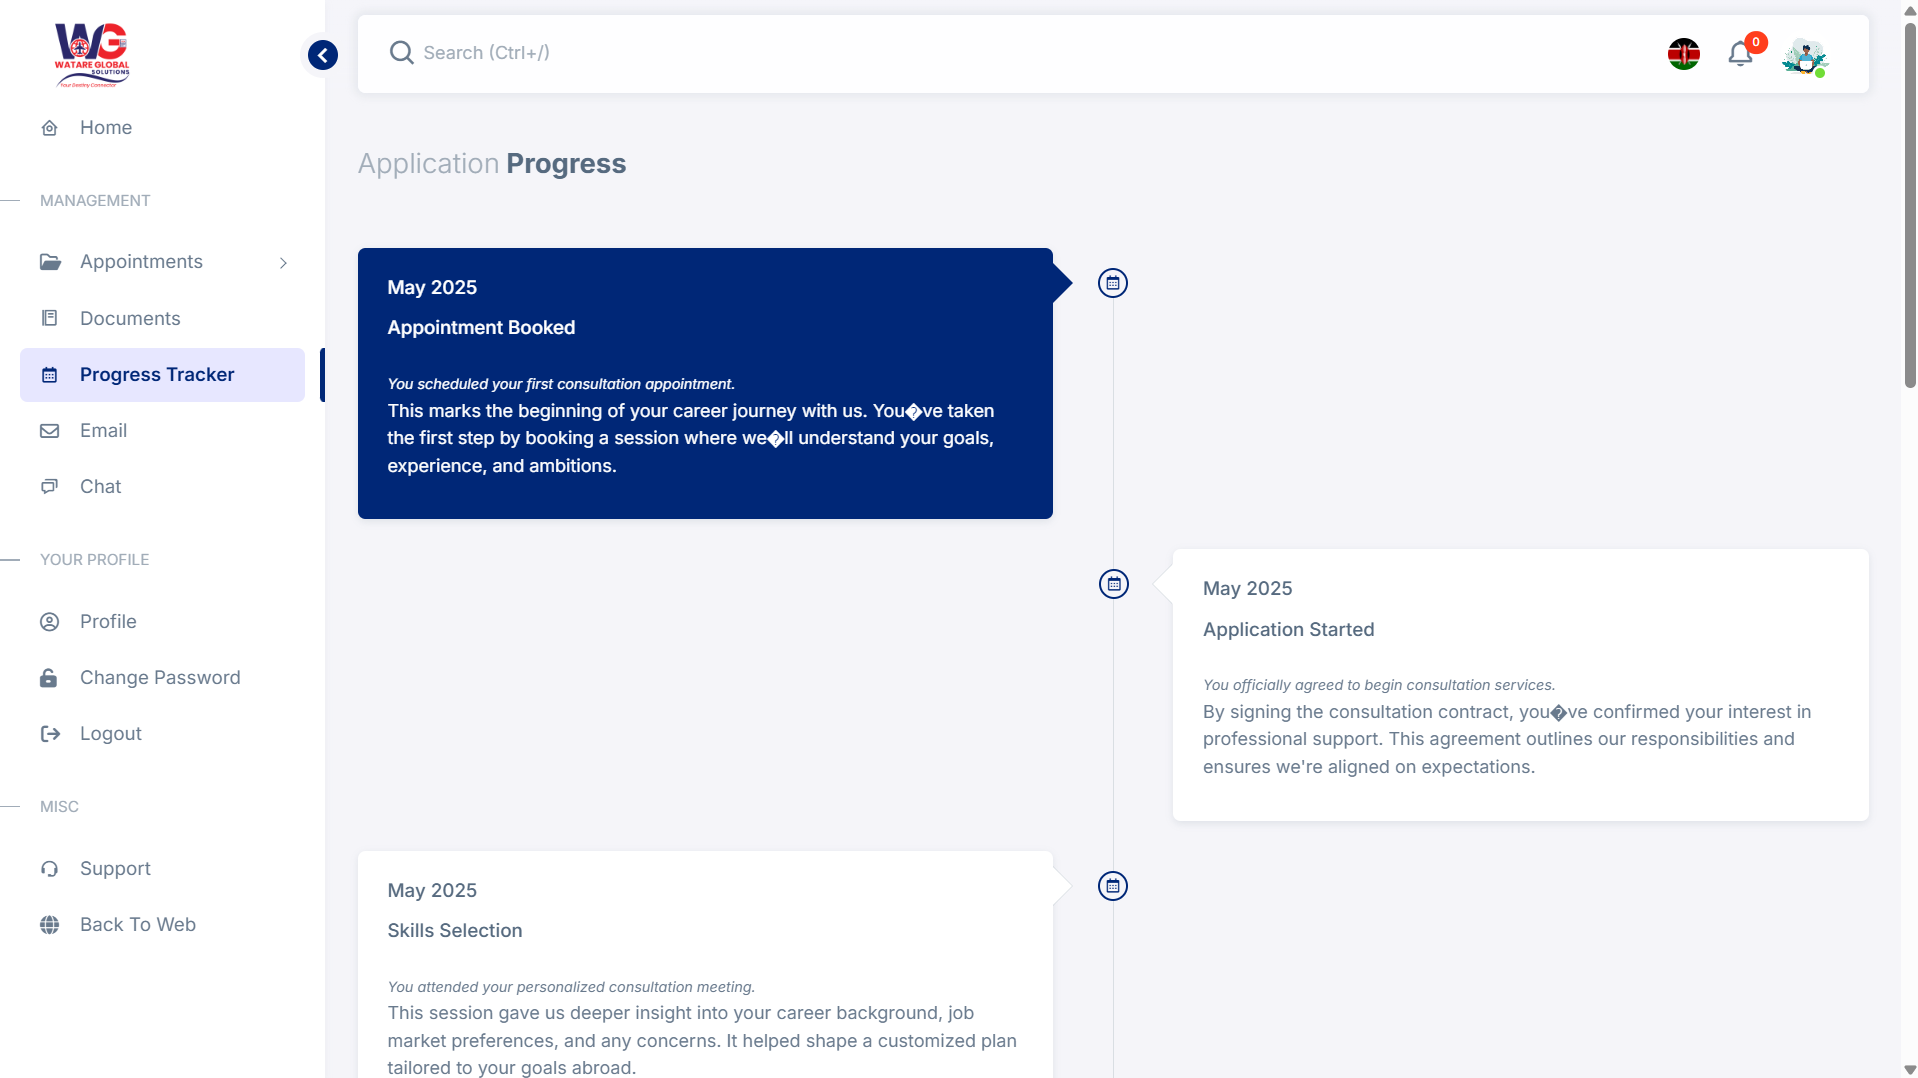1918x1078 pixels.
Task: Open the Home section from sidebar
Action: (x=106, y=127)
